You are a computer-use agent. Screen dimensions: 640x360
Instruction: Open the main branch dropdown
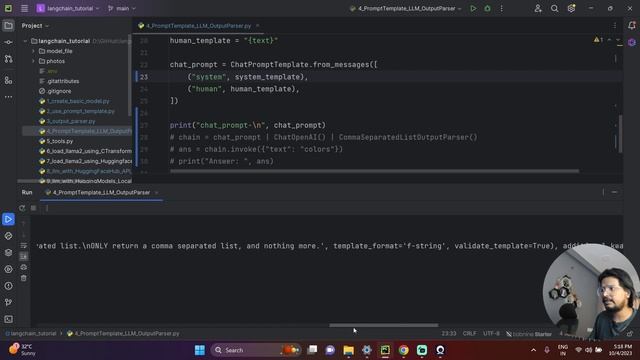pyautogui.click(x=122, y=8)
